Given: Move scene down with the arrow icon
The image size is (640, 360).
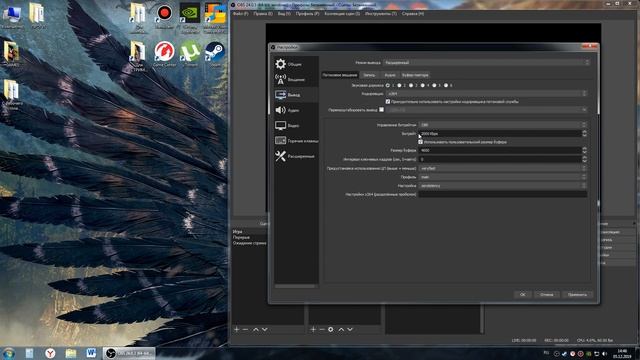Looking at the screenshot, I should 264,329.
